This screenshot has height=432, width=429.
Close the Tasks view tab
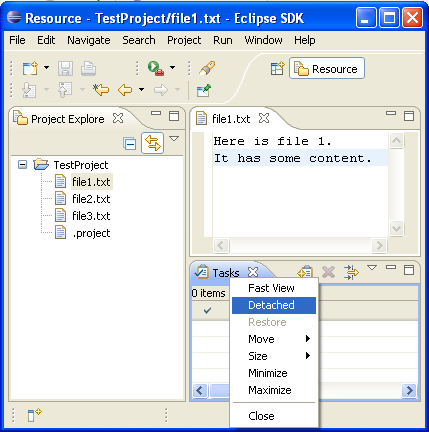pyautogui.click(x=253, y=272)
